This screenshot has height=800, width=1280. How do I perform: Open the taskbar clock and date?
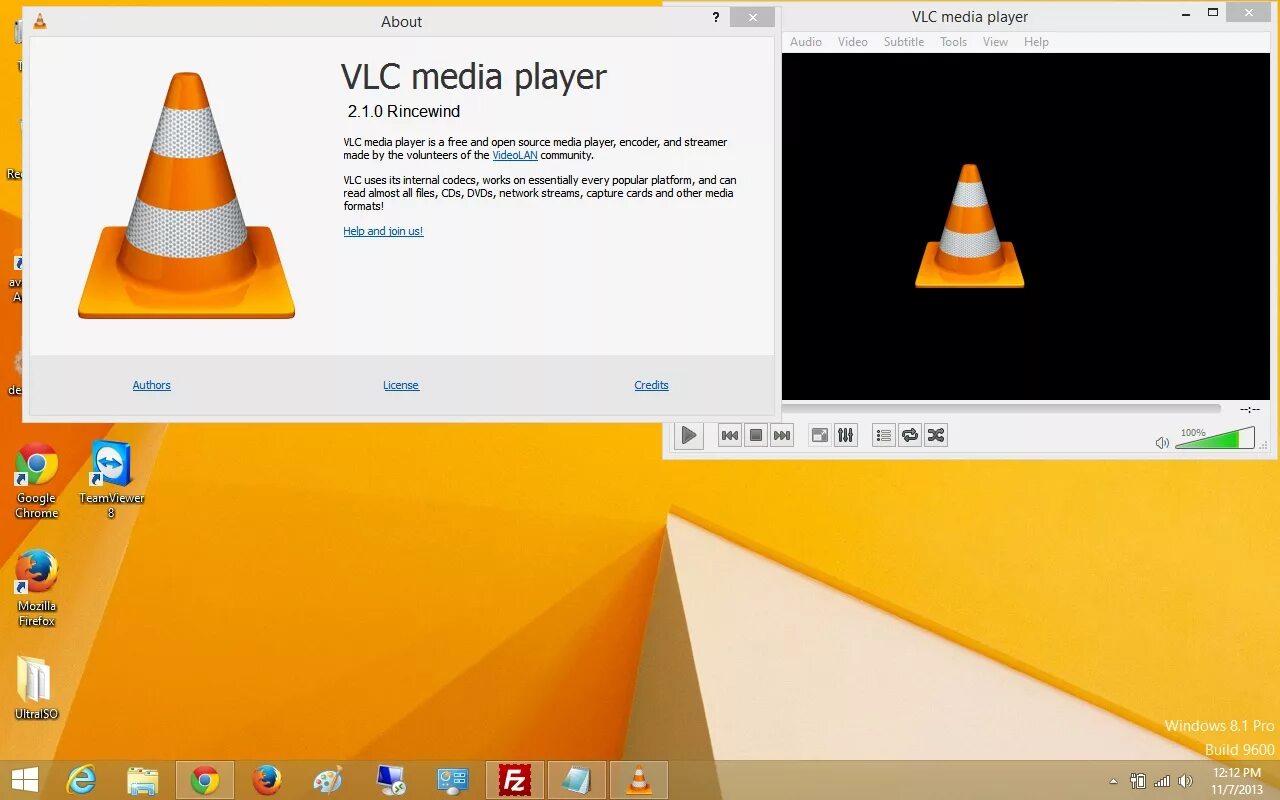(x=1237, y=781)
